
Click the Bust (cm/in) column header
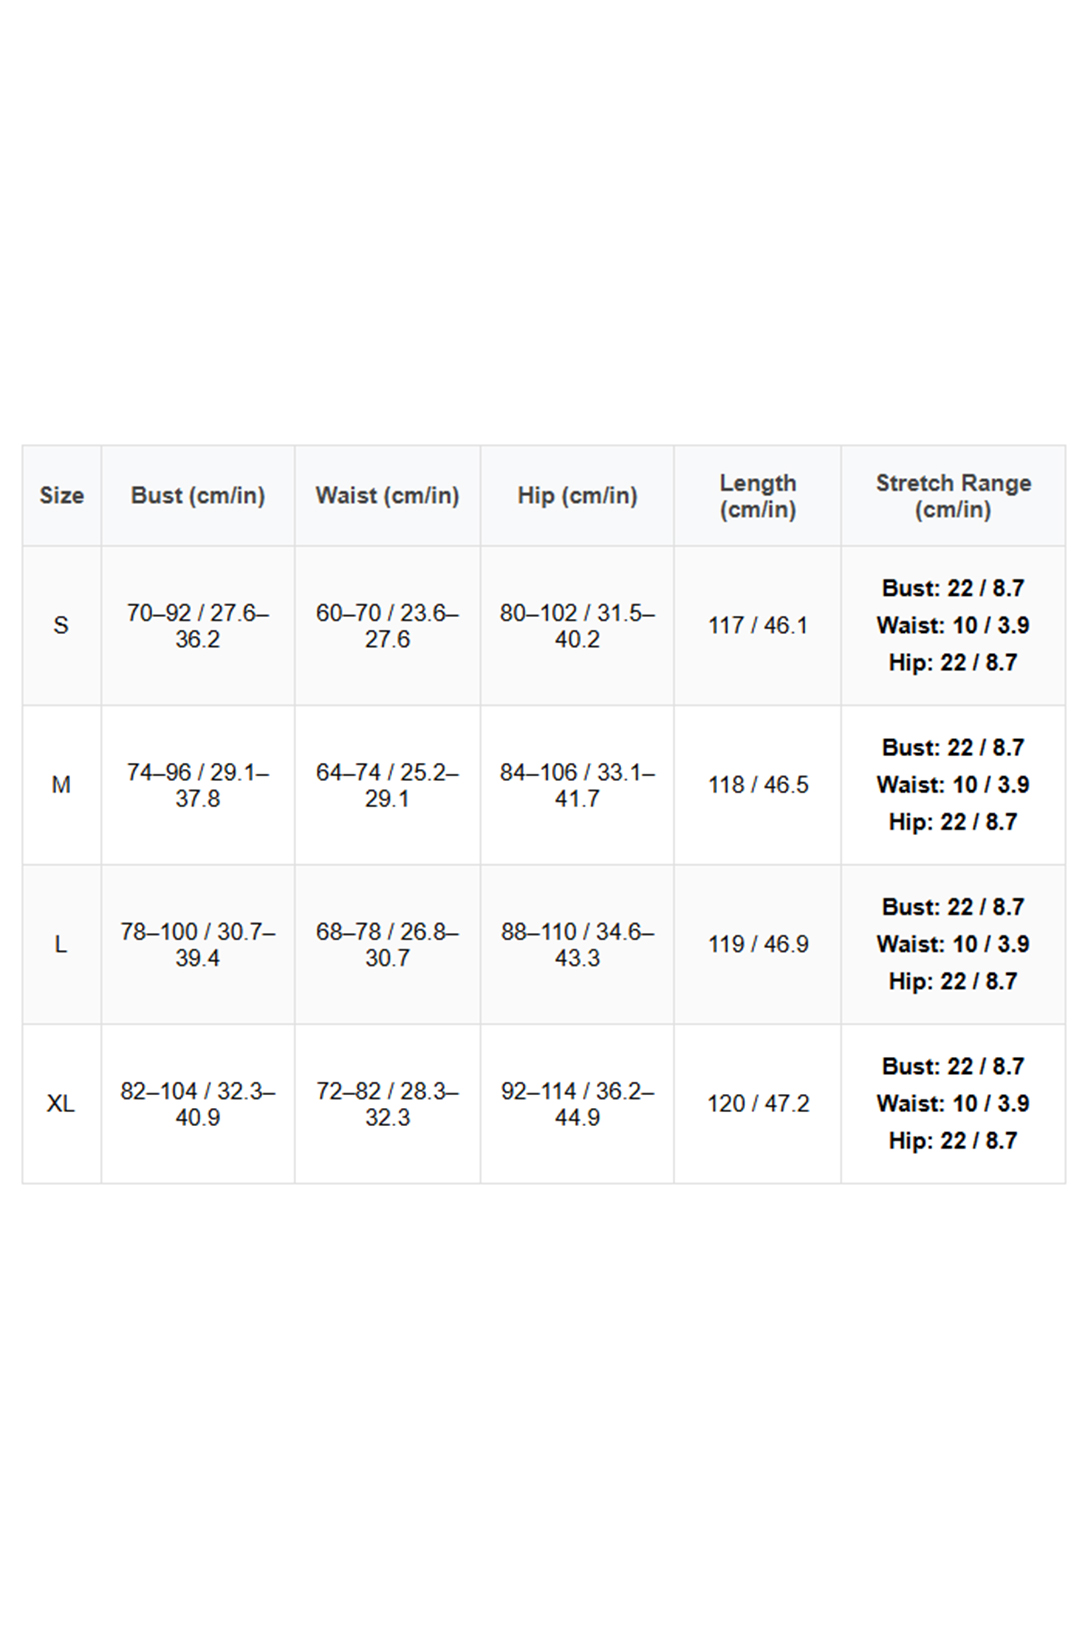(x=198, y=495)
